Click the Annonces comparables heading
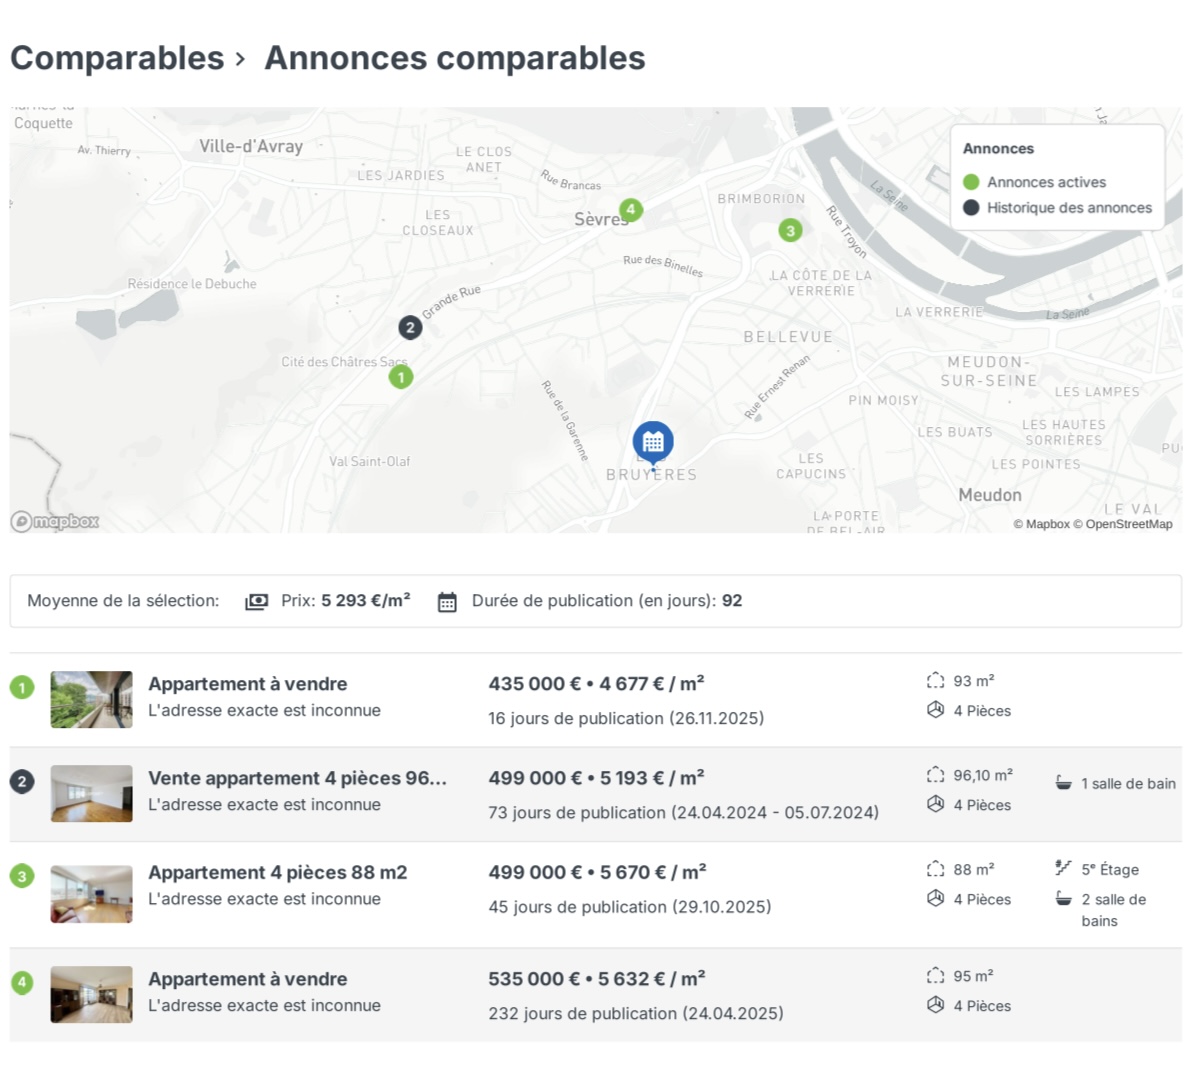The width and height of the screenshot is (1202, 1071). click(x=454, y=58)
